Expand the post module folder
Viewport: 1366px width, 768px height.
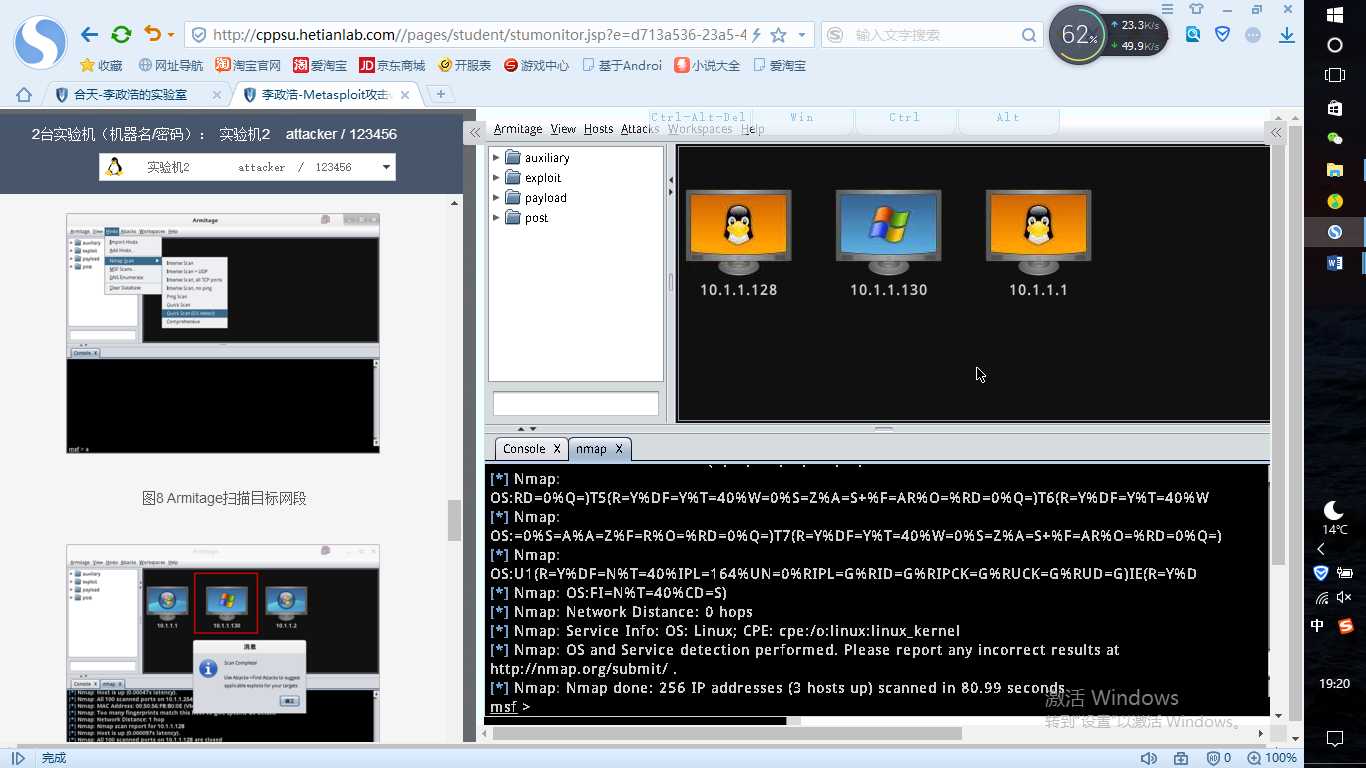(496, 218)
